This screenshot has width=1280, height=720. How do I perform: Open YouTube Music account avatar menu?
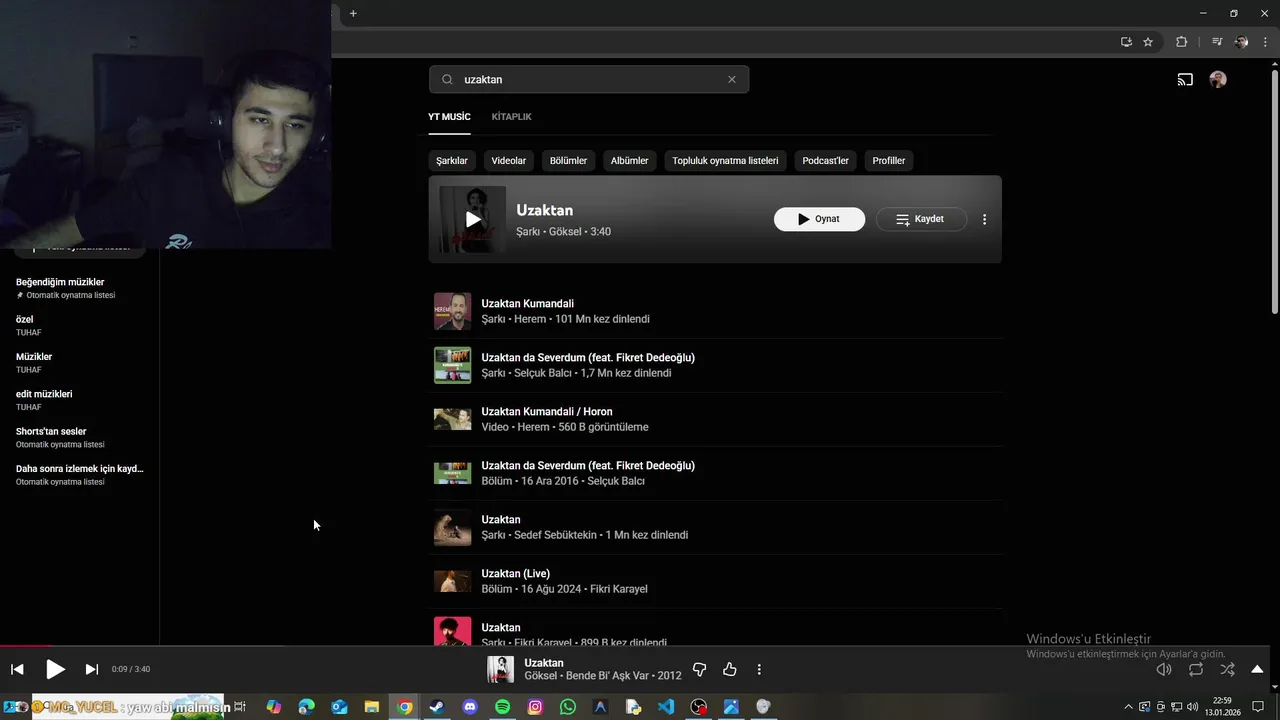pos(1217,80)
